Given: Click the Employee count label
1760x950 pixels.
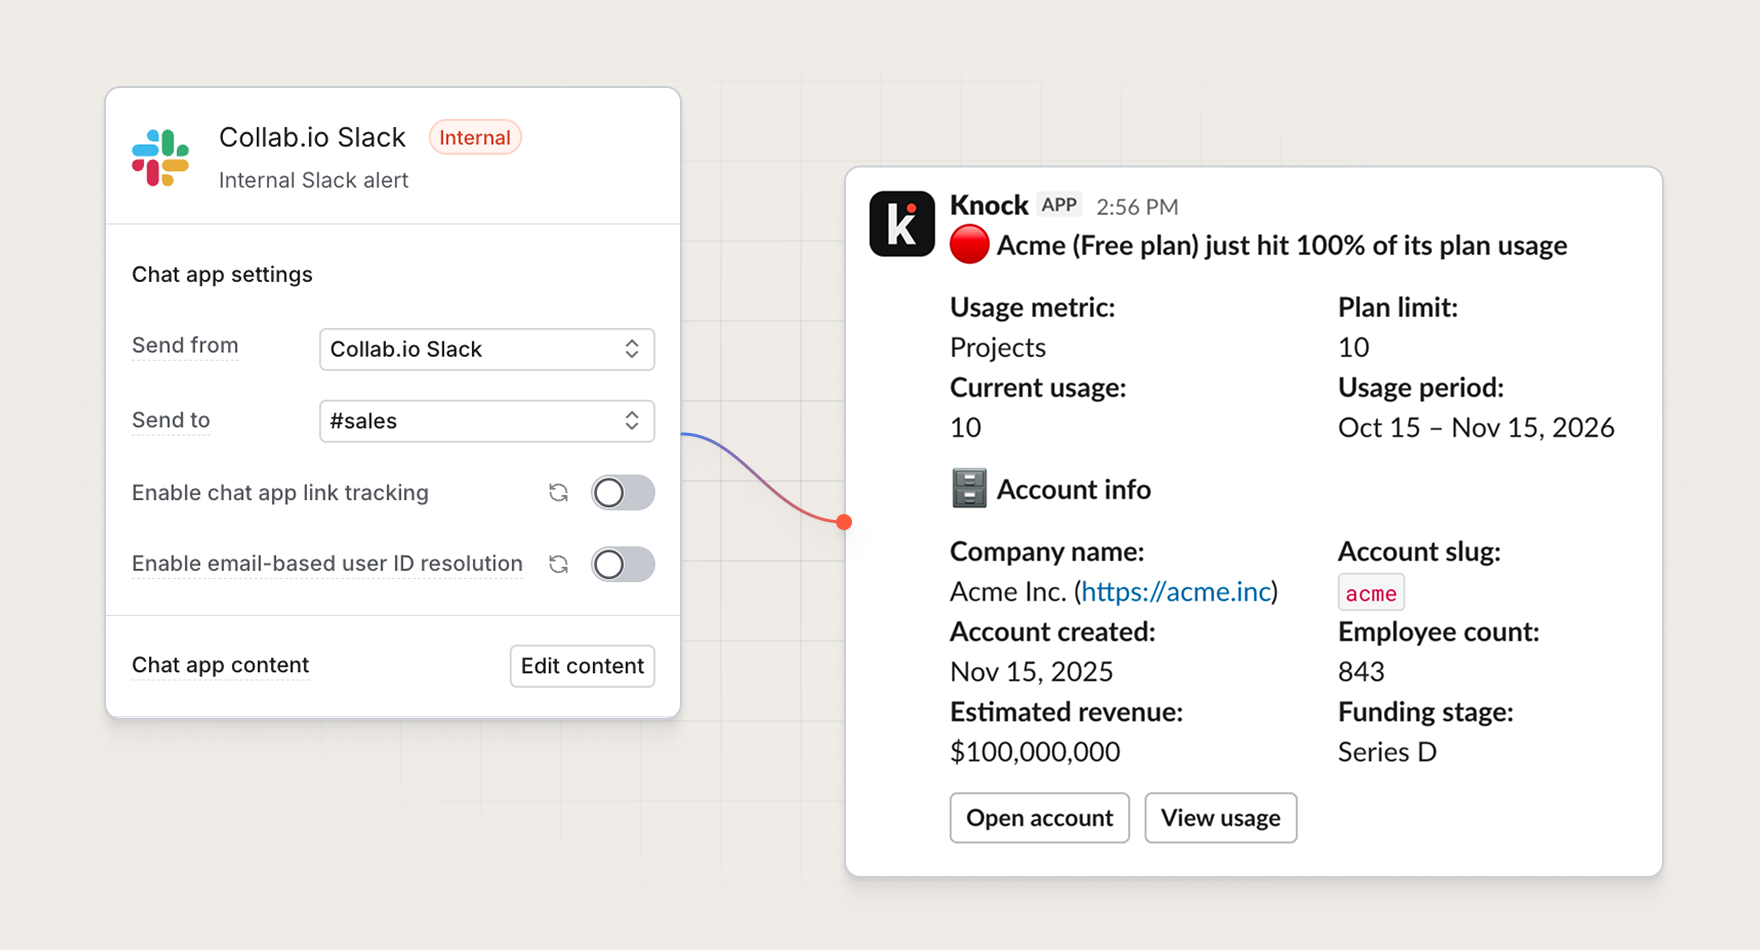Looking at the screenshot, I should coord(1438,632).
